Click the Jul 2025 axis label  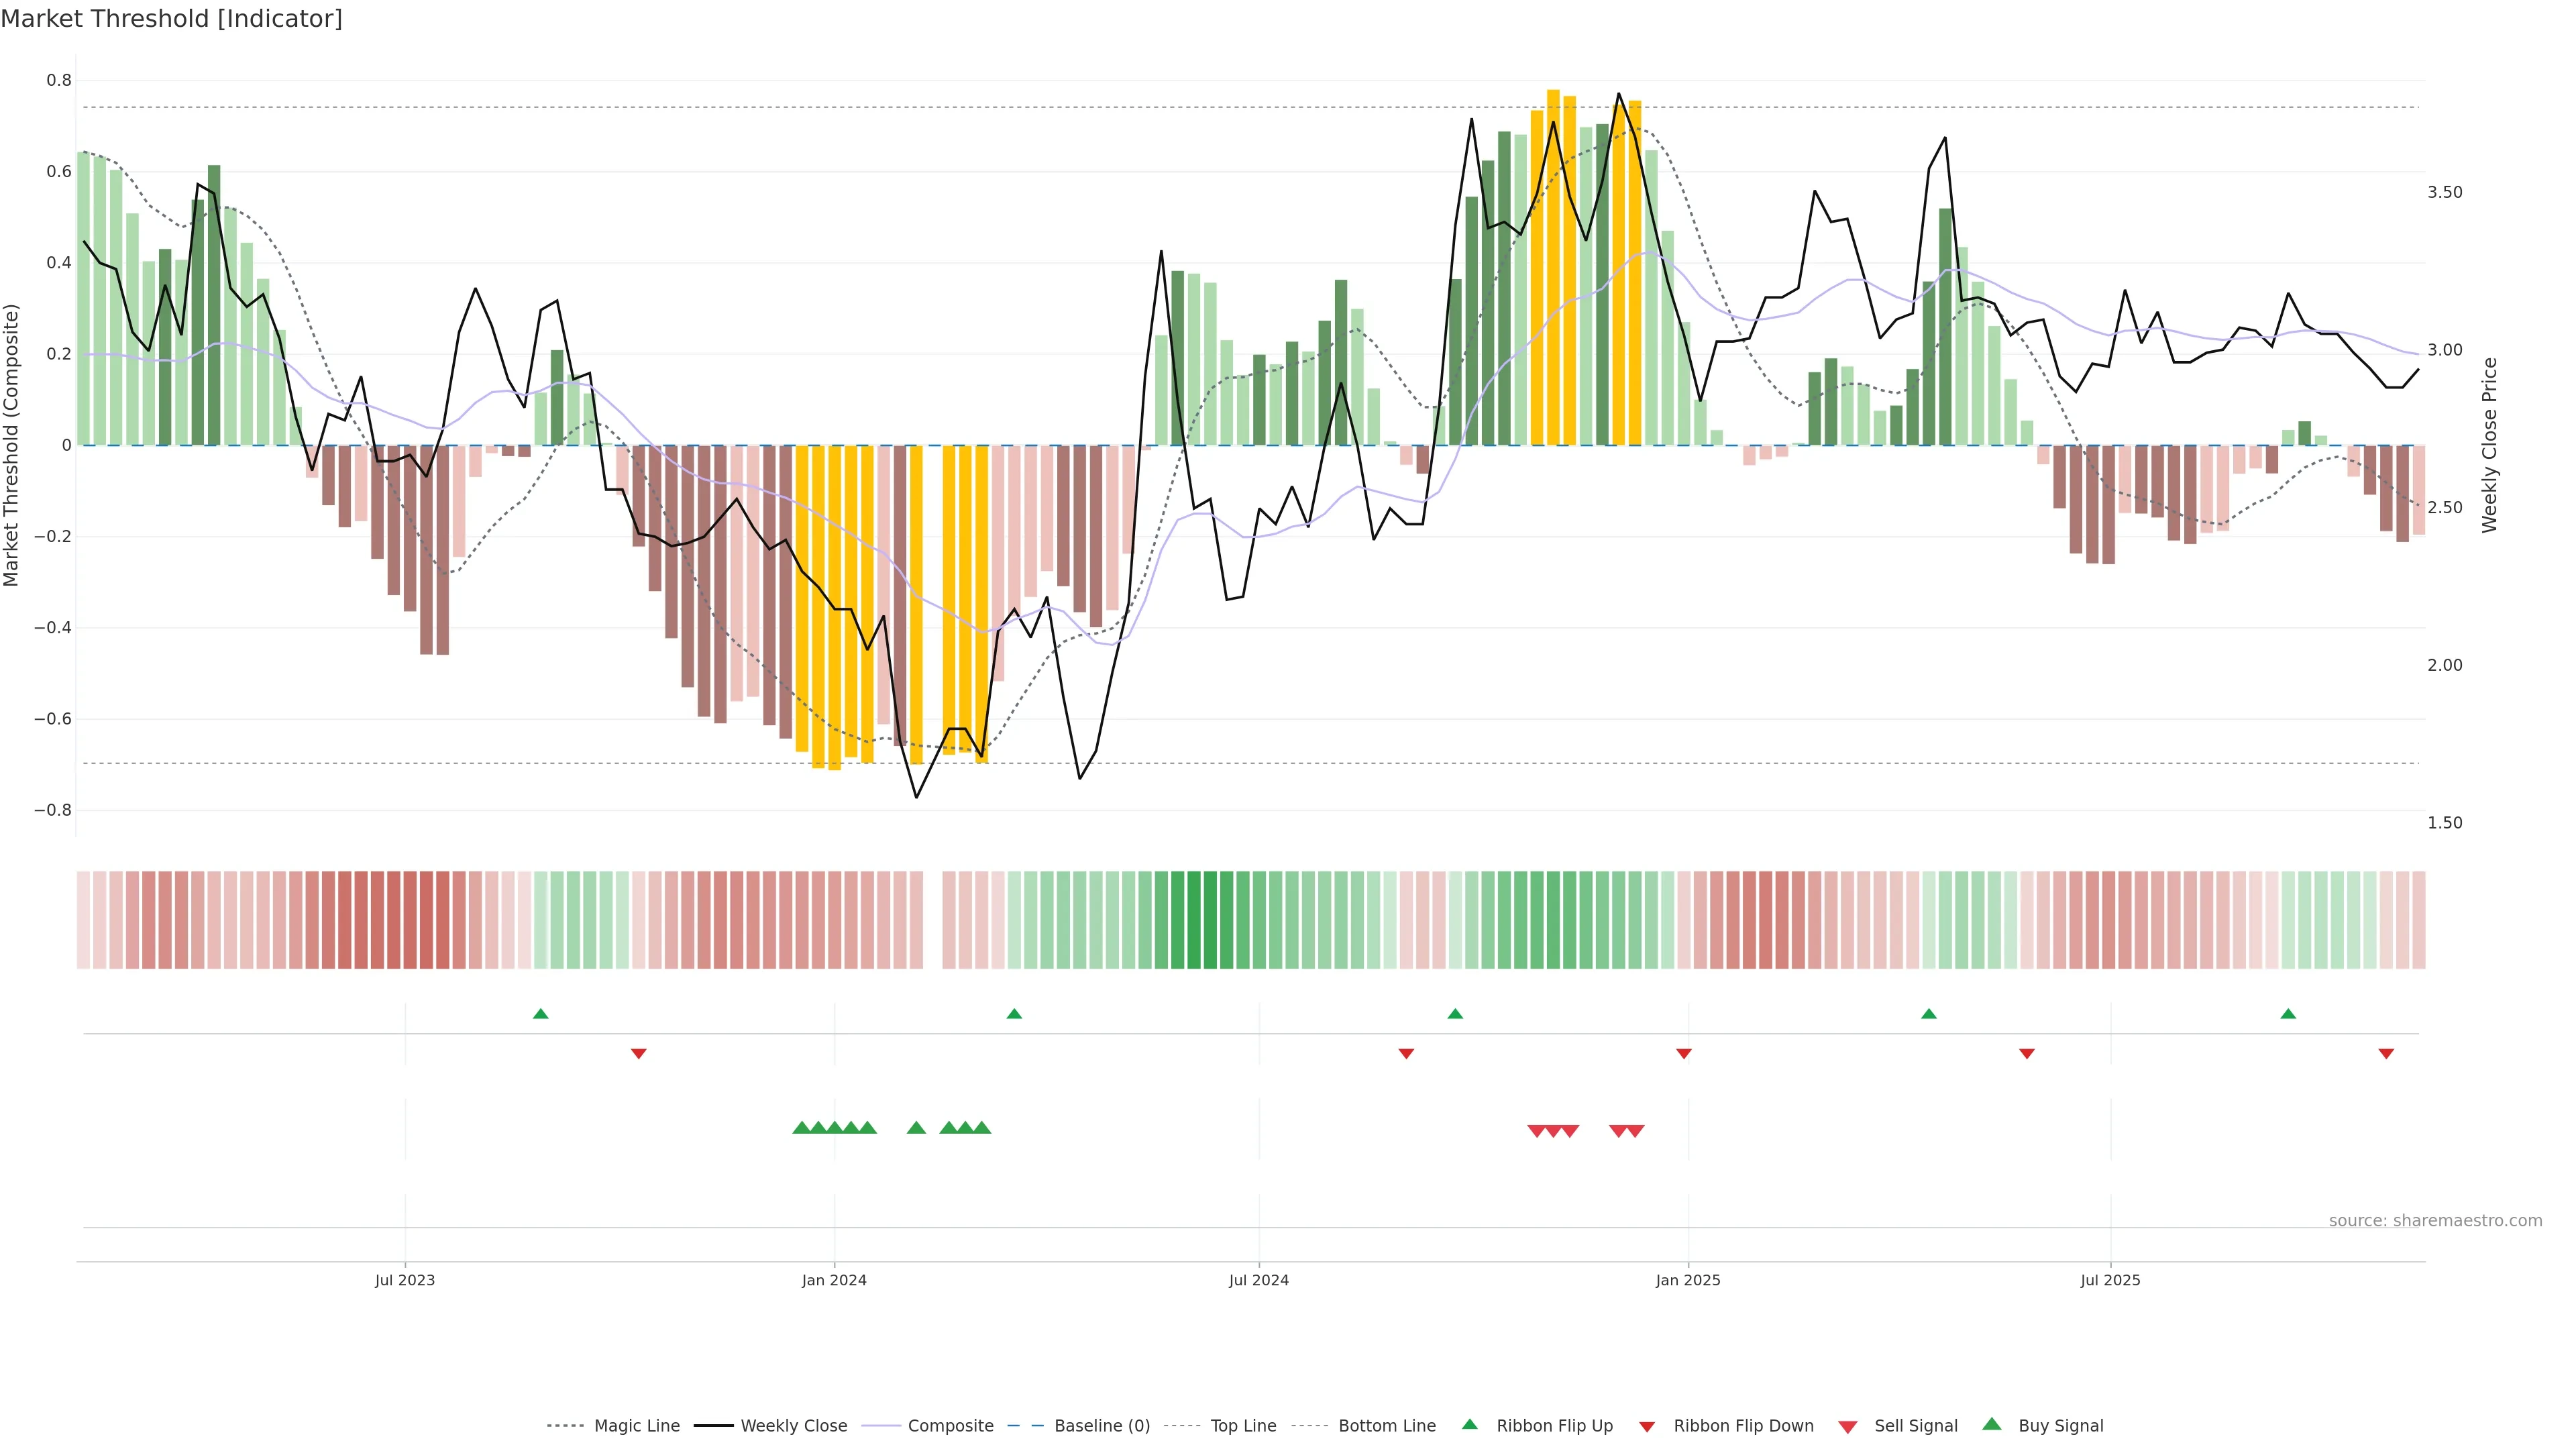tap(2110, 1280)
